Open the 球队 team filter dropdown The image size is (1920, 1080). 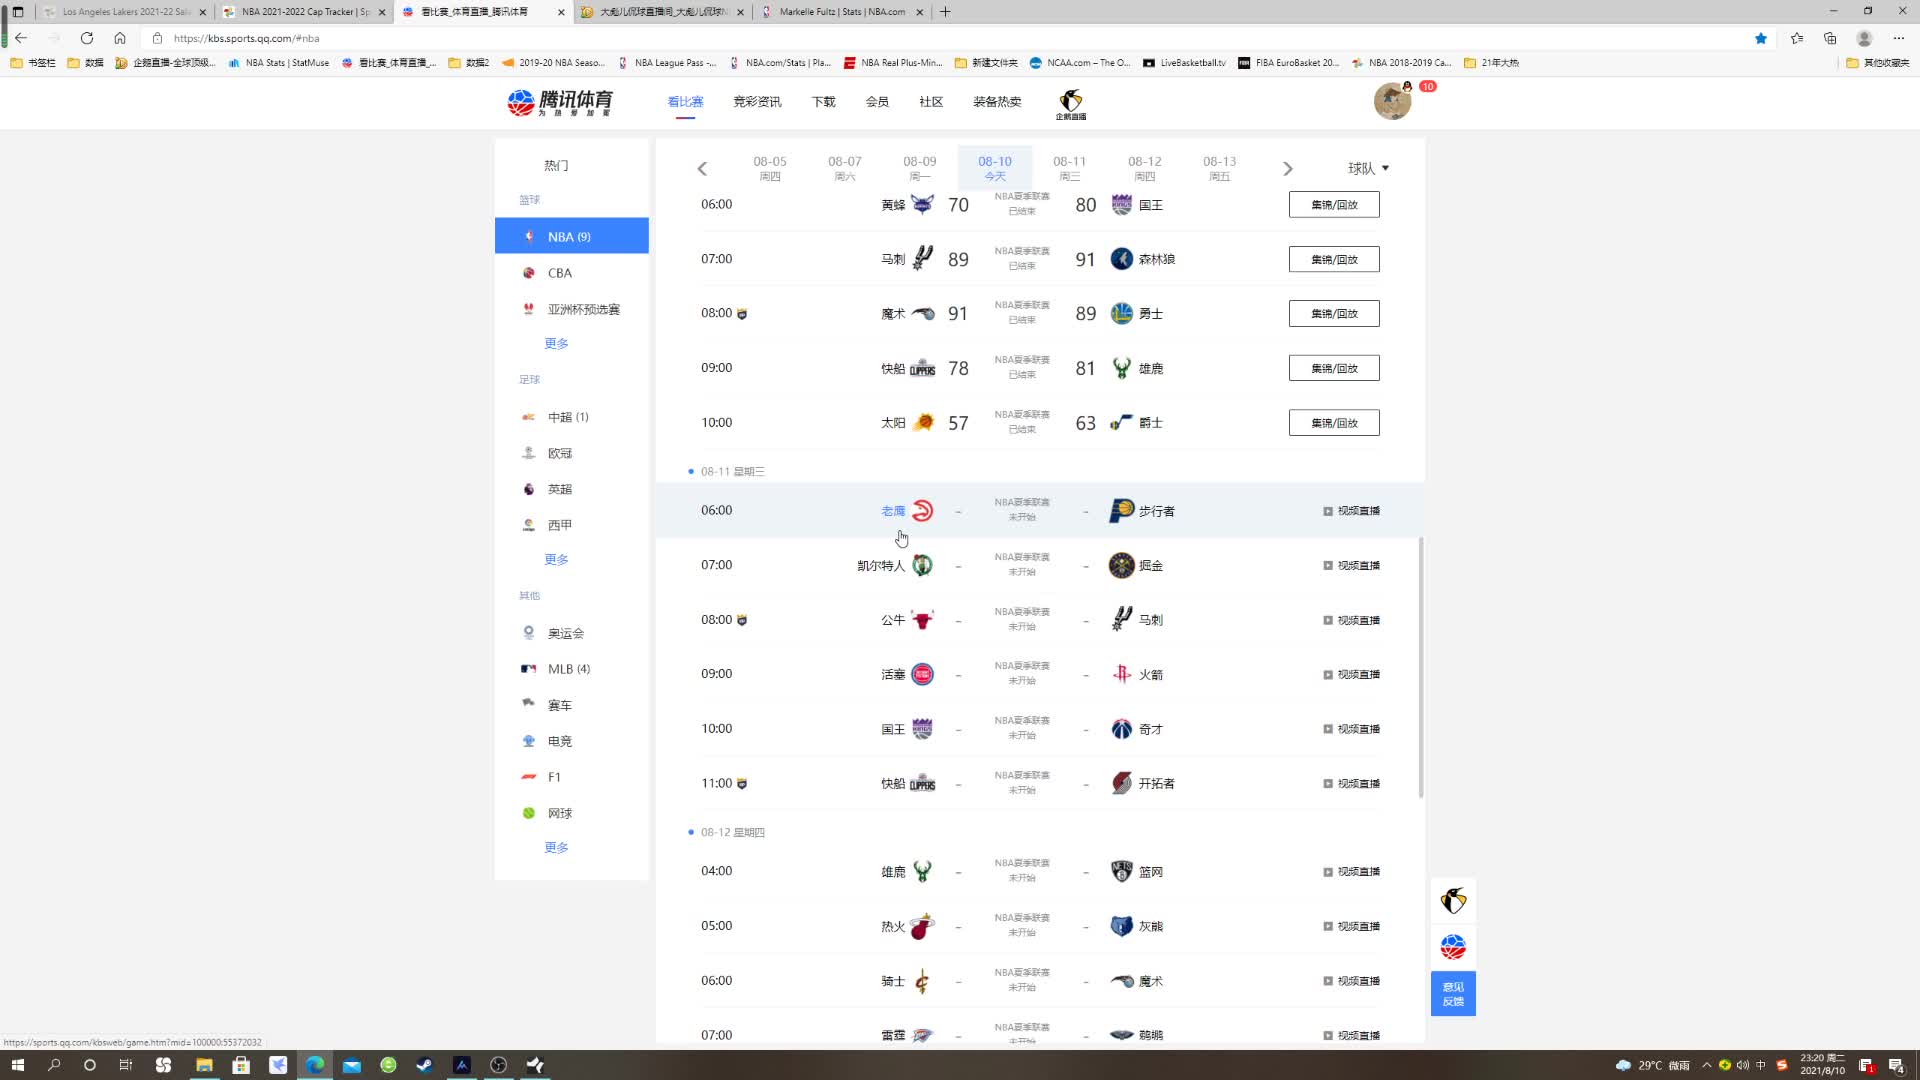tap(1368, 168)
